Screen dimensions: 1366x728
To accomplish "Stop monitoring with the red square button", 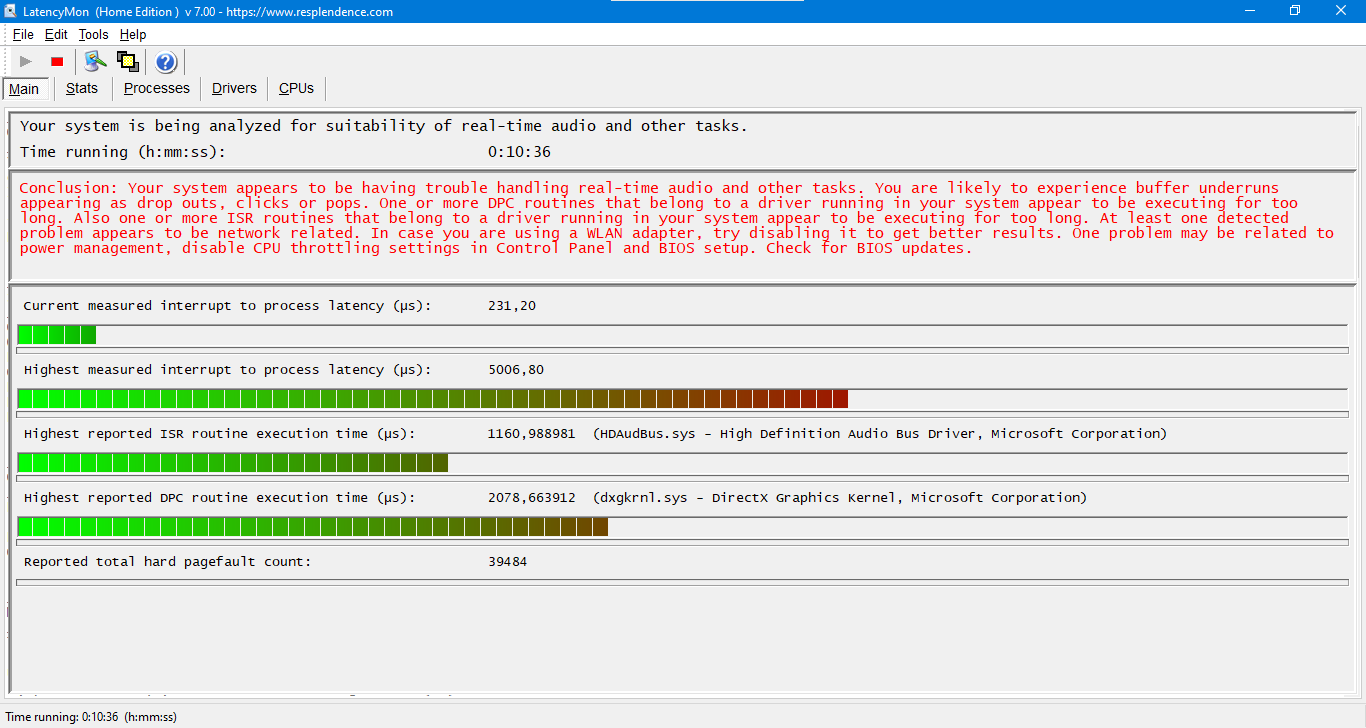I will [x=57, y=62].
